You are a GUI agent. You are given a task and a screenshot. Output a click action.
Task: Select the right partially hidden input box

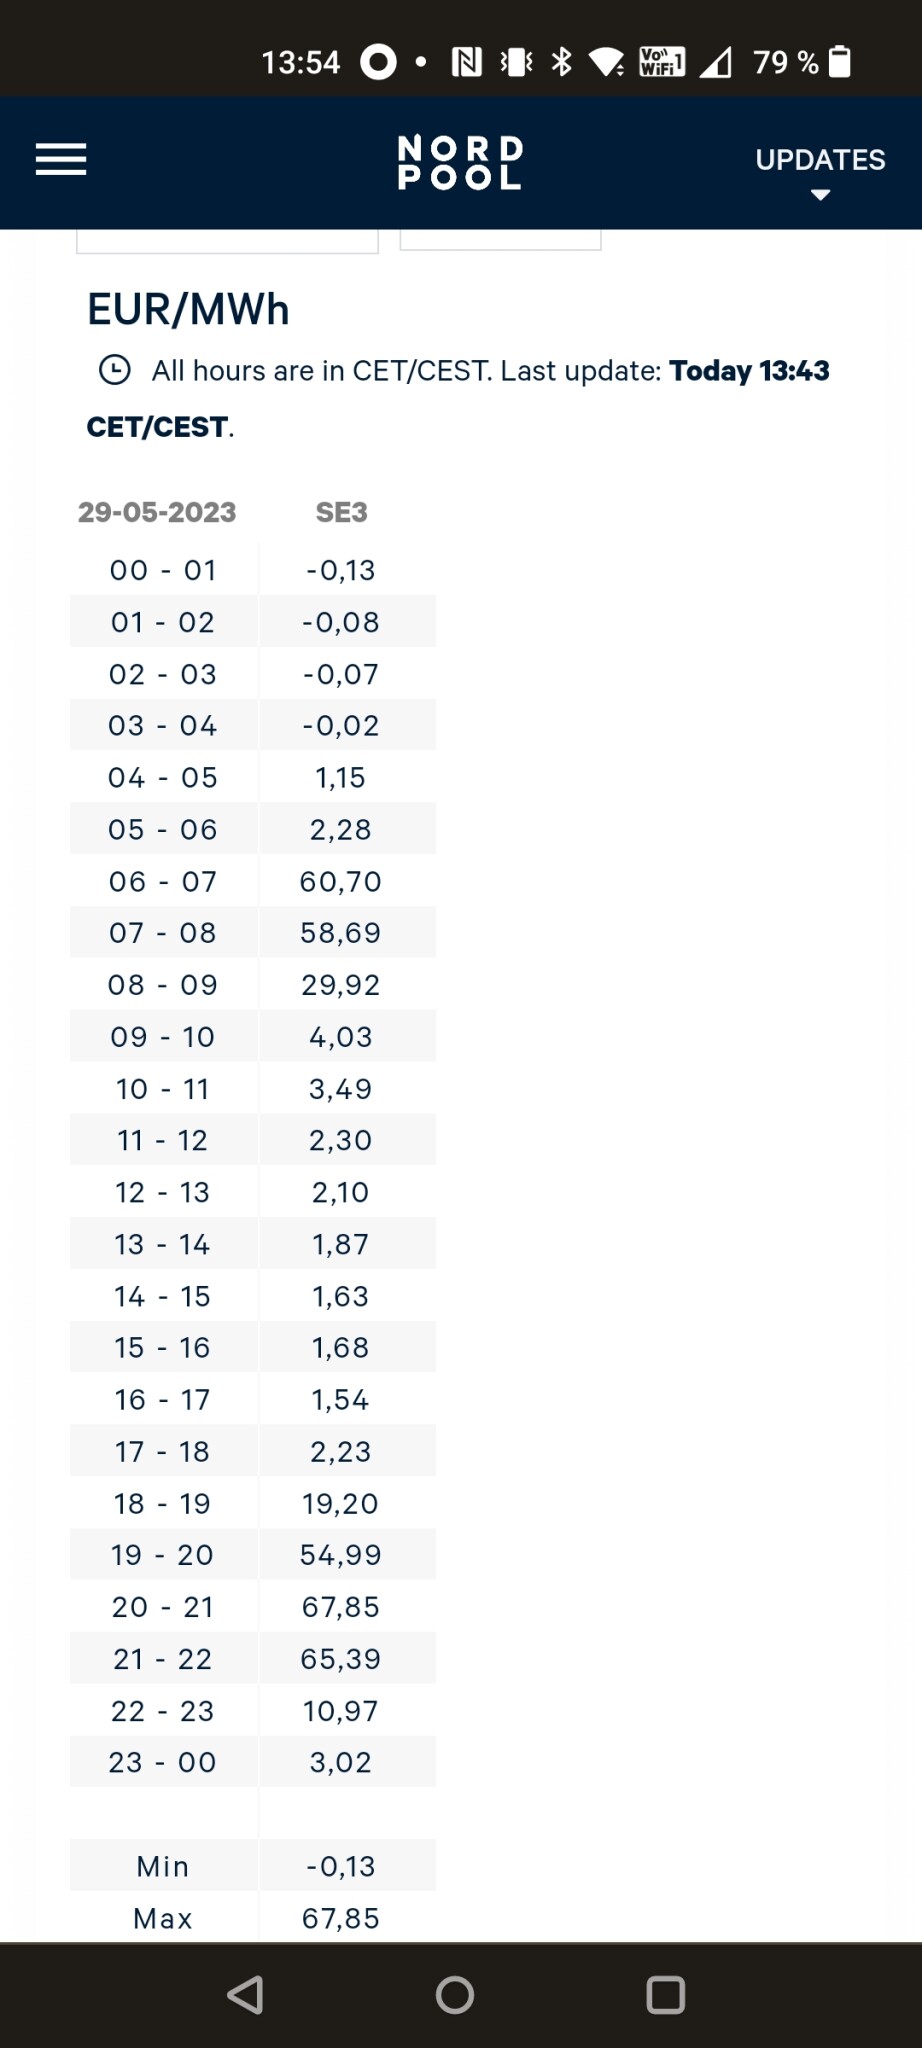(500, 240)
